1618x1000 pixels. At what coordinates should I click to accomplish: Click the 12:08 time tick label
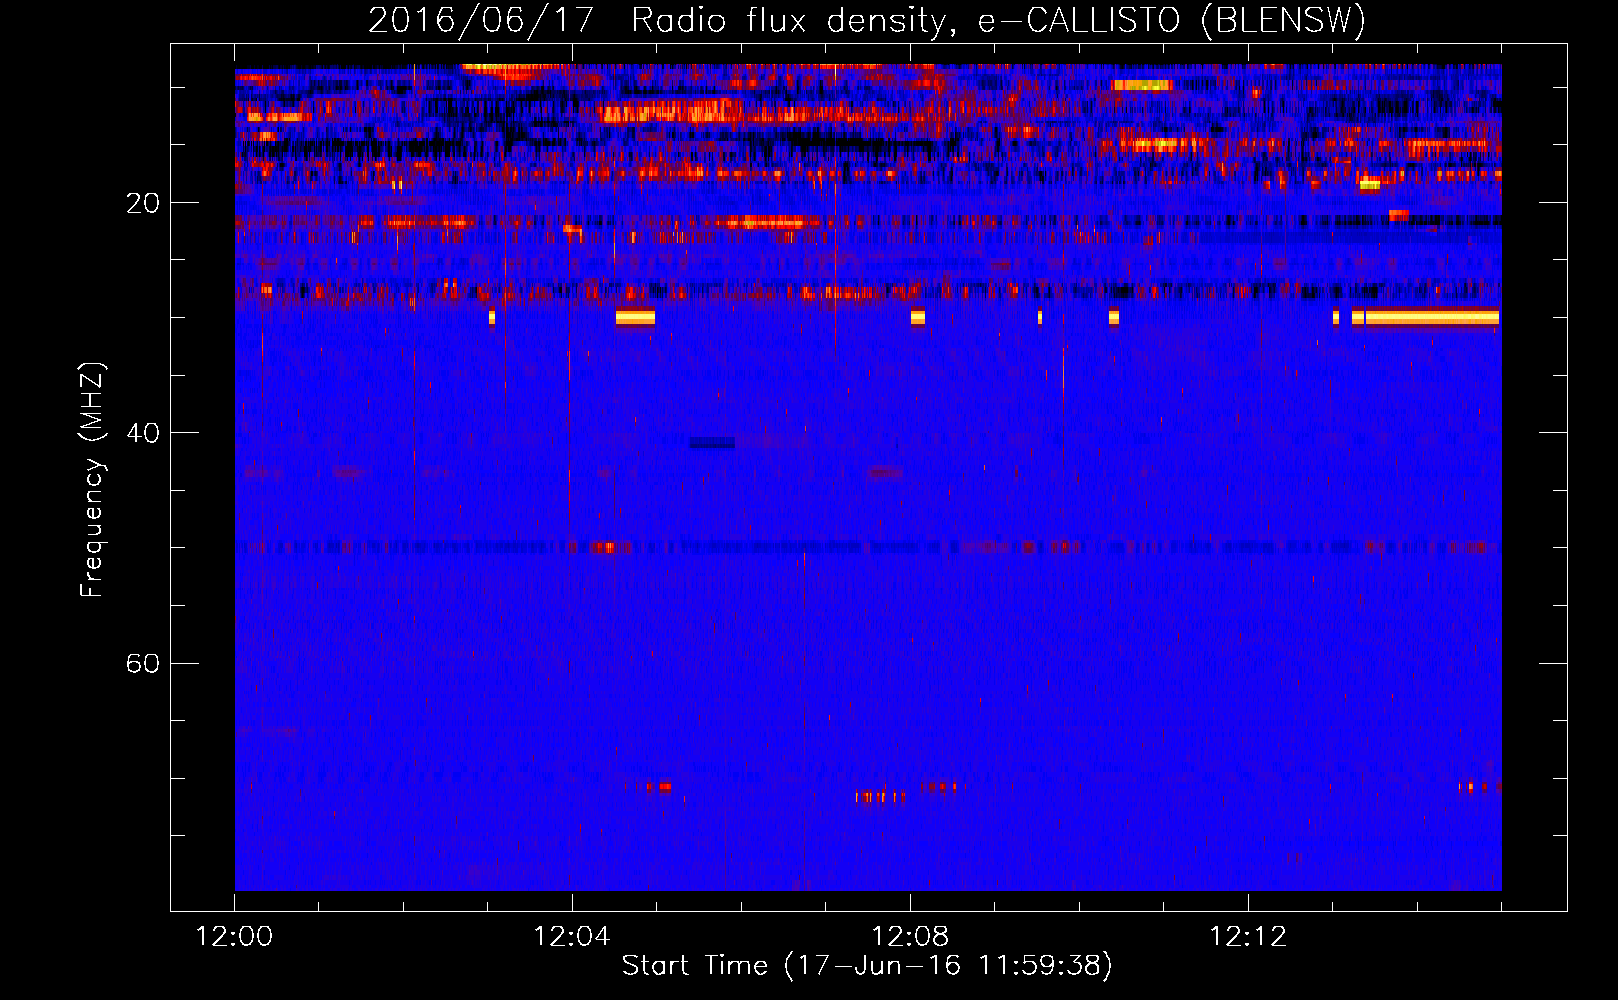coord(909,936)
